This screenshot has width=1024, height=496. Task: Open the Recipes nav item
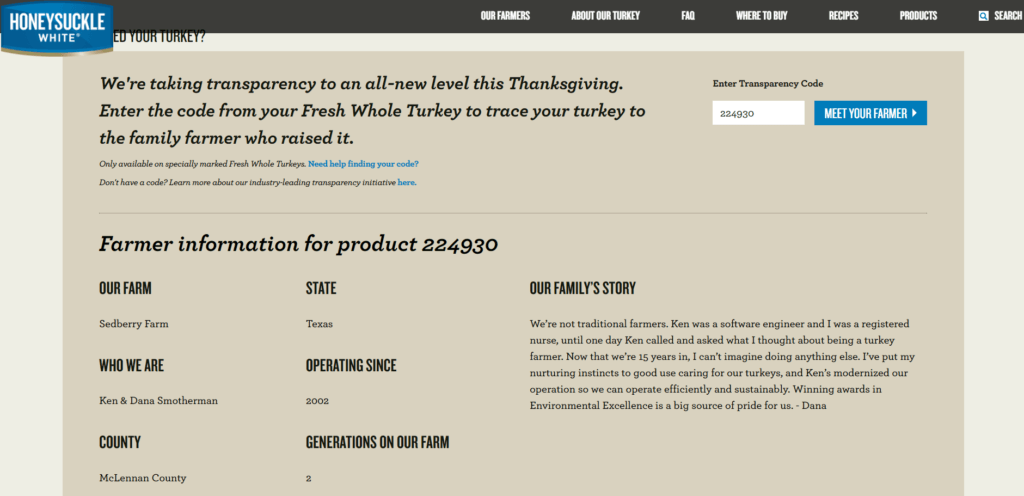tap(844, 16)
